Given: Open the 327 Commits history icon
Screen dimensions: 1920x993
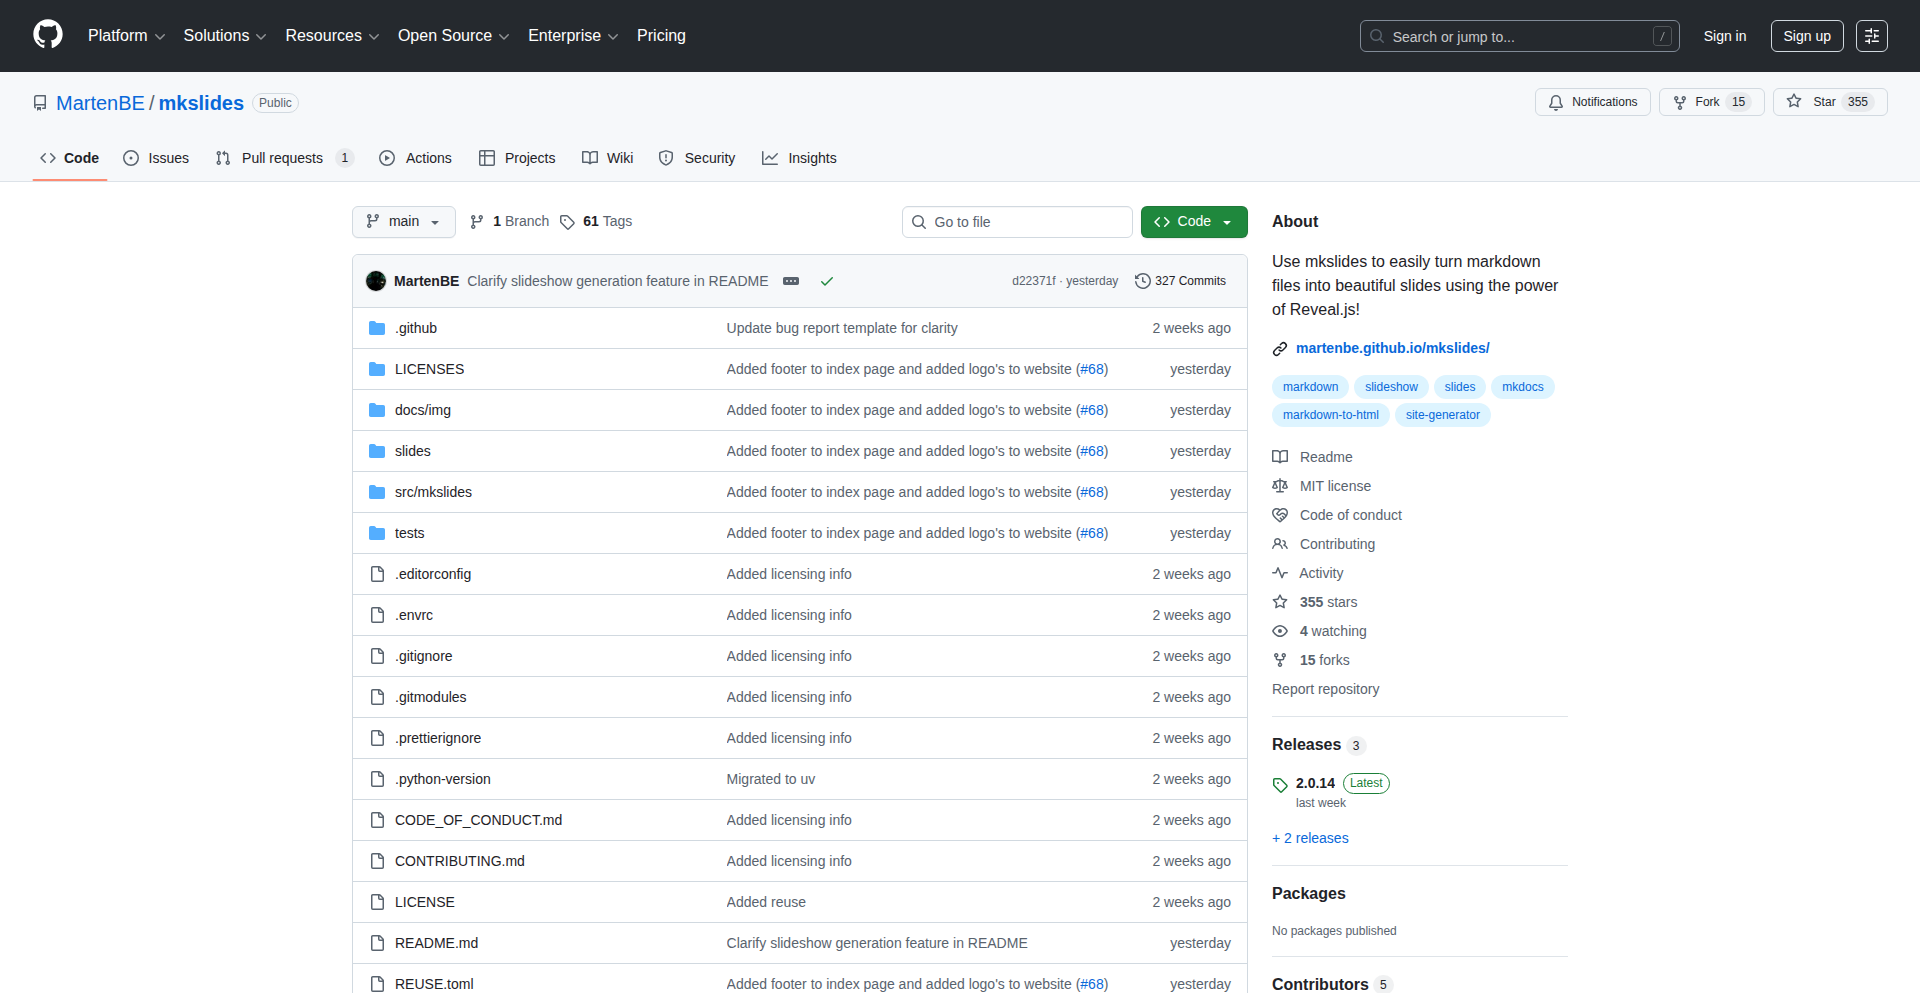Looking at the screenshot, I should coord(1143,281).
